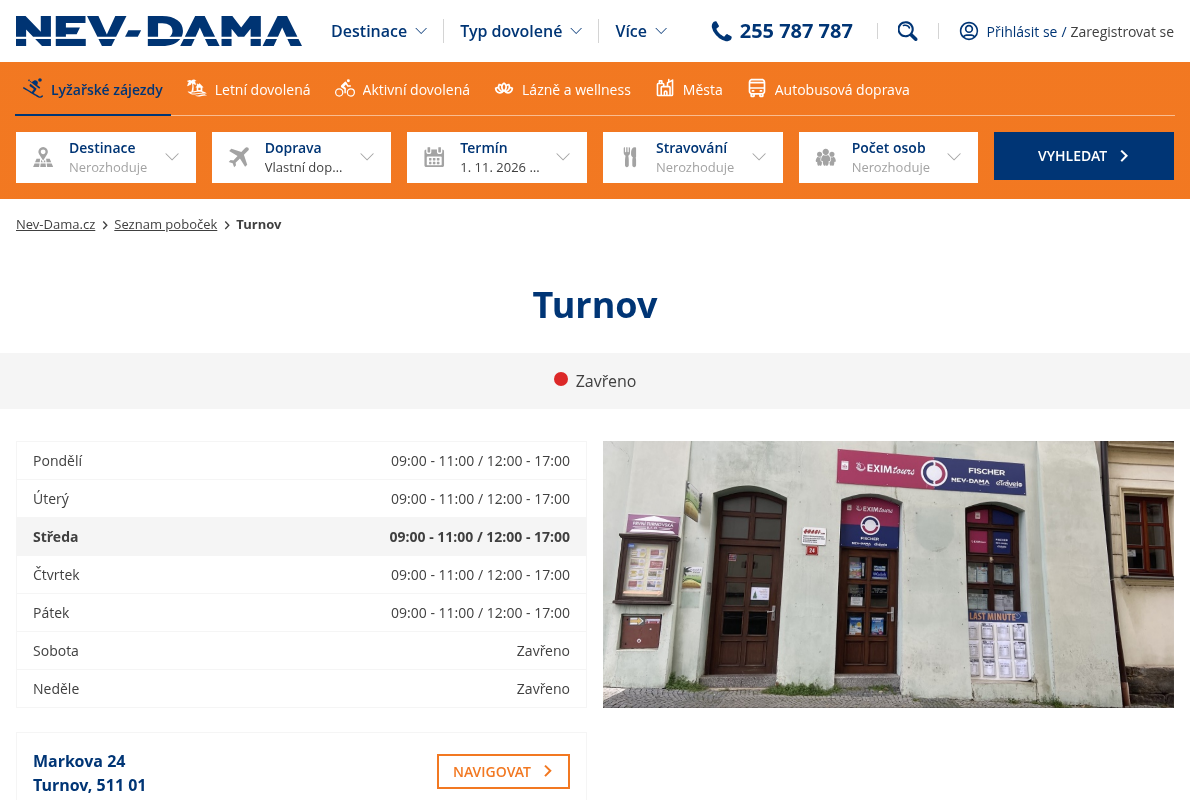The height and width of the screenshot is (800, 1200).
Task: Expand the Destinace menu in top navigation
Action: pyautogui.click(x=379, y=31)
